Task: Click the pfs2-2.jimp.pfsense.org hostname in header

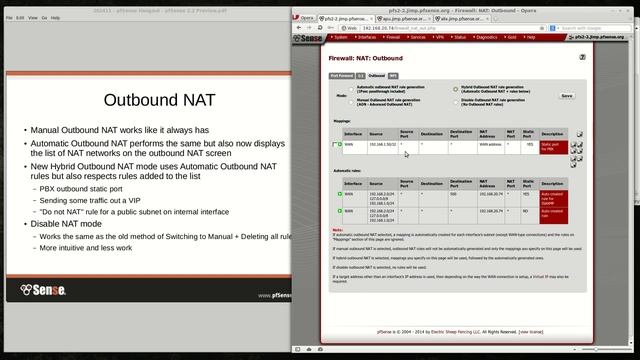Action: pyautogui.click(x=599, y=37)
